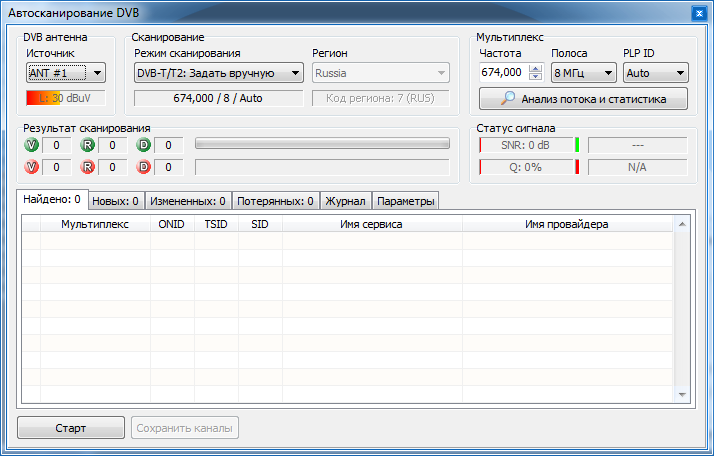Click the green R radio channels icon
714x456 pixels.
(88, 145)
